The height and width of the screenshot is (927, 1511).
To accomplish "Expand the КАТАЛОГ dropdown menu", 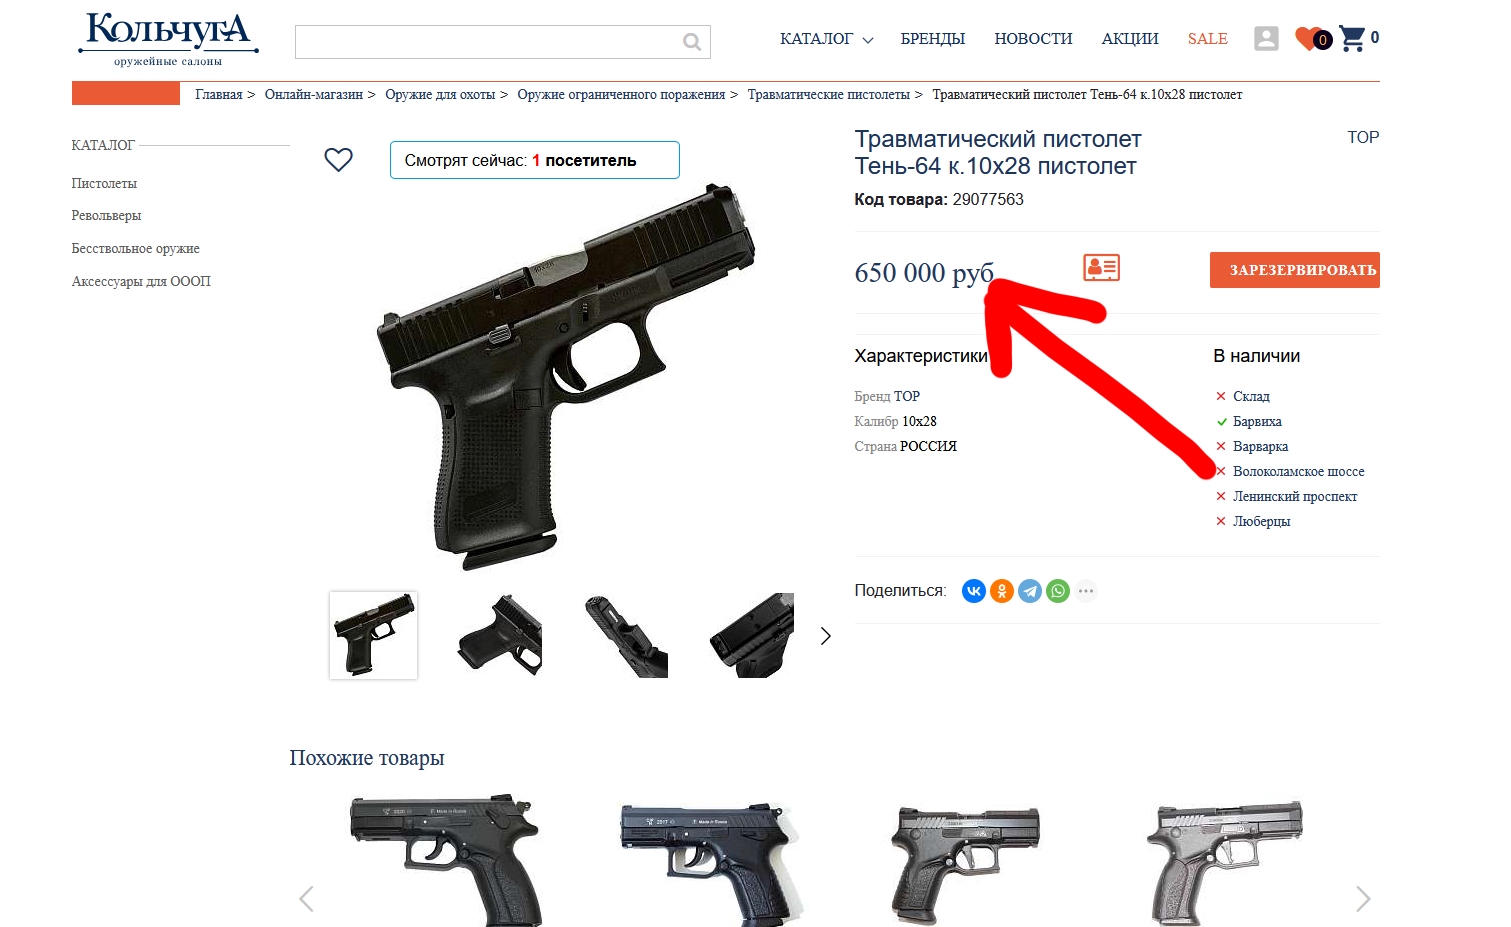I will (826, 39).
